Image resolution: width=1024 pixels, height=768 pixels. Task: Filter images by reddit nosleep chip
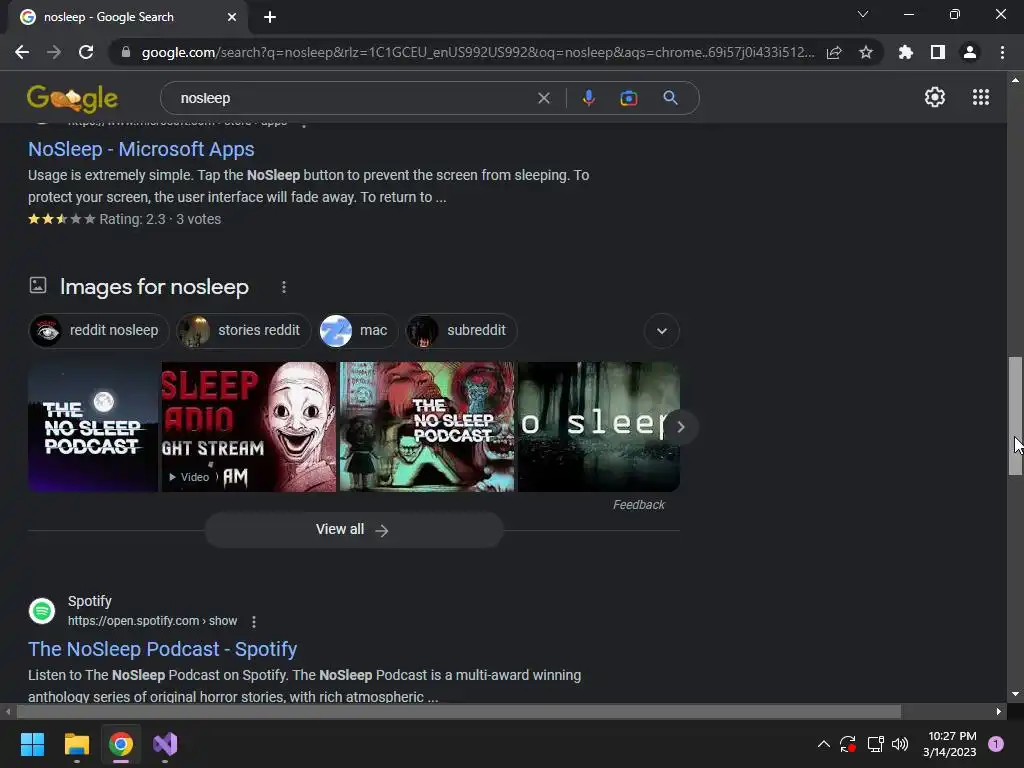pyautogui.click(x=99, y=330)
